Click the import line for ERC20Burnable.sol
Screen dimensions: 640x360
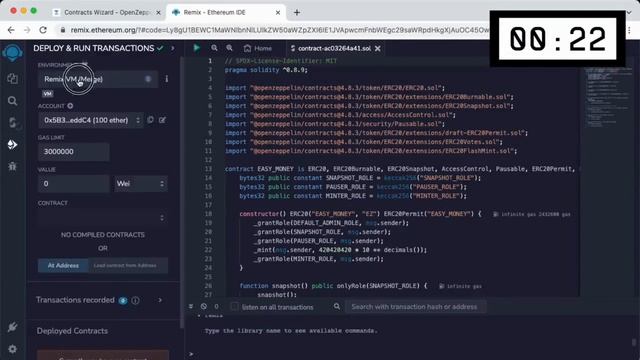pyautogui.click(x=369, y=97)
